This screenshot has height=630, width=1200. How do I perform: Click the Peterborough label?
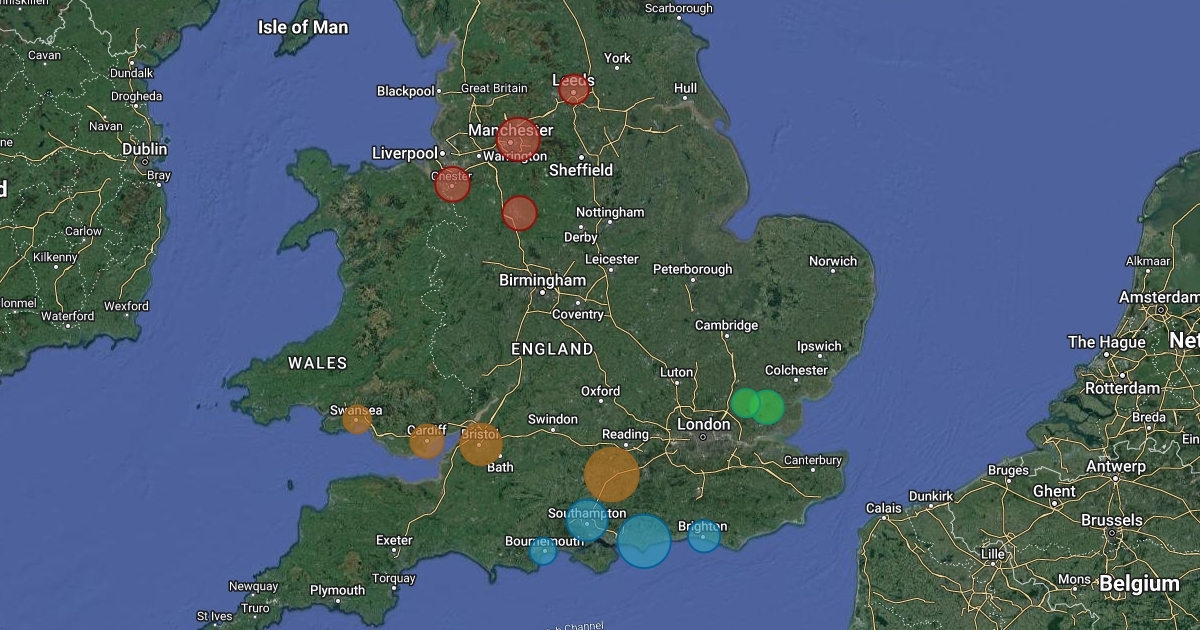click(693, 269)
